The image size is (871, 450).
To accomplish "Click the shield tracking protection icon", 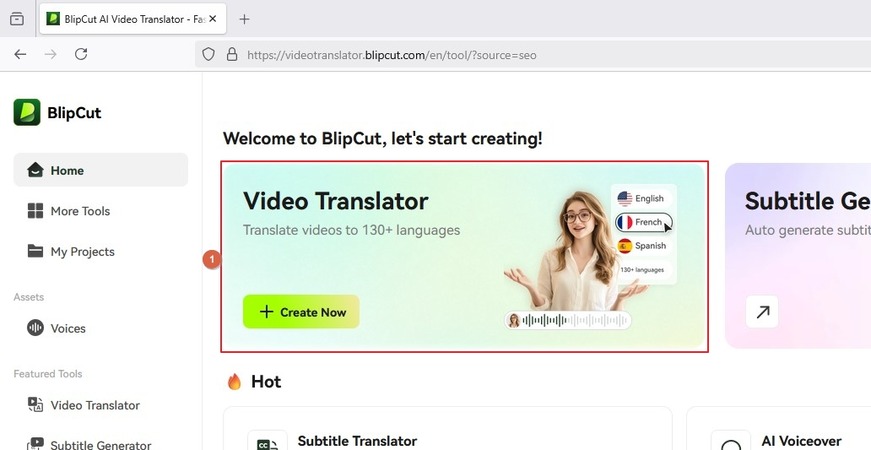I will point(208,54).
